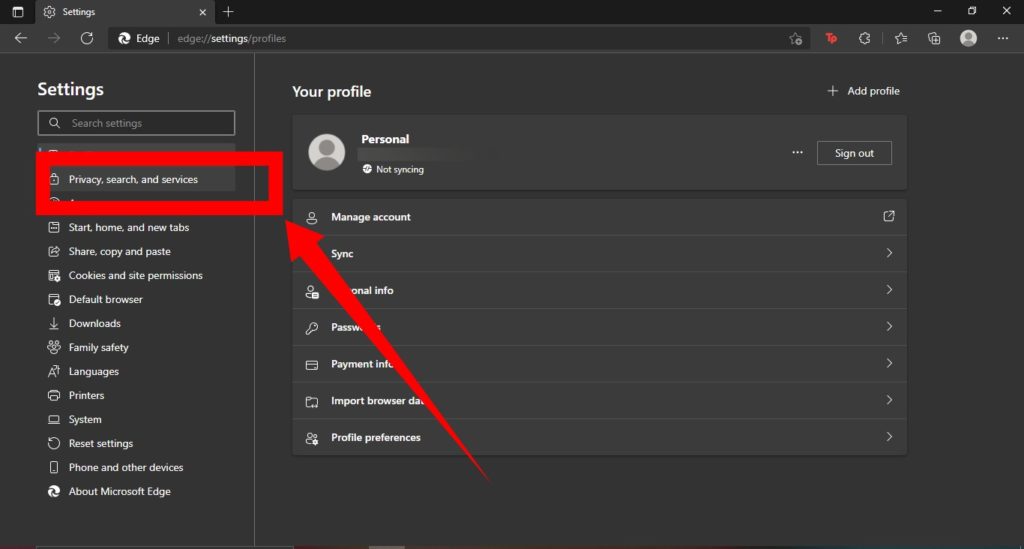Click the Personal profile avatar picture
The width and height of the screenshot is (1024, 549).
(327, 152)
